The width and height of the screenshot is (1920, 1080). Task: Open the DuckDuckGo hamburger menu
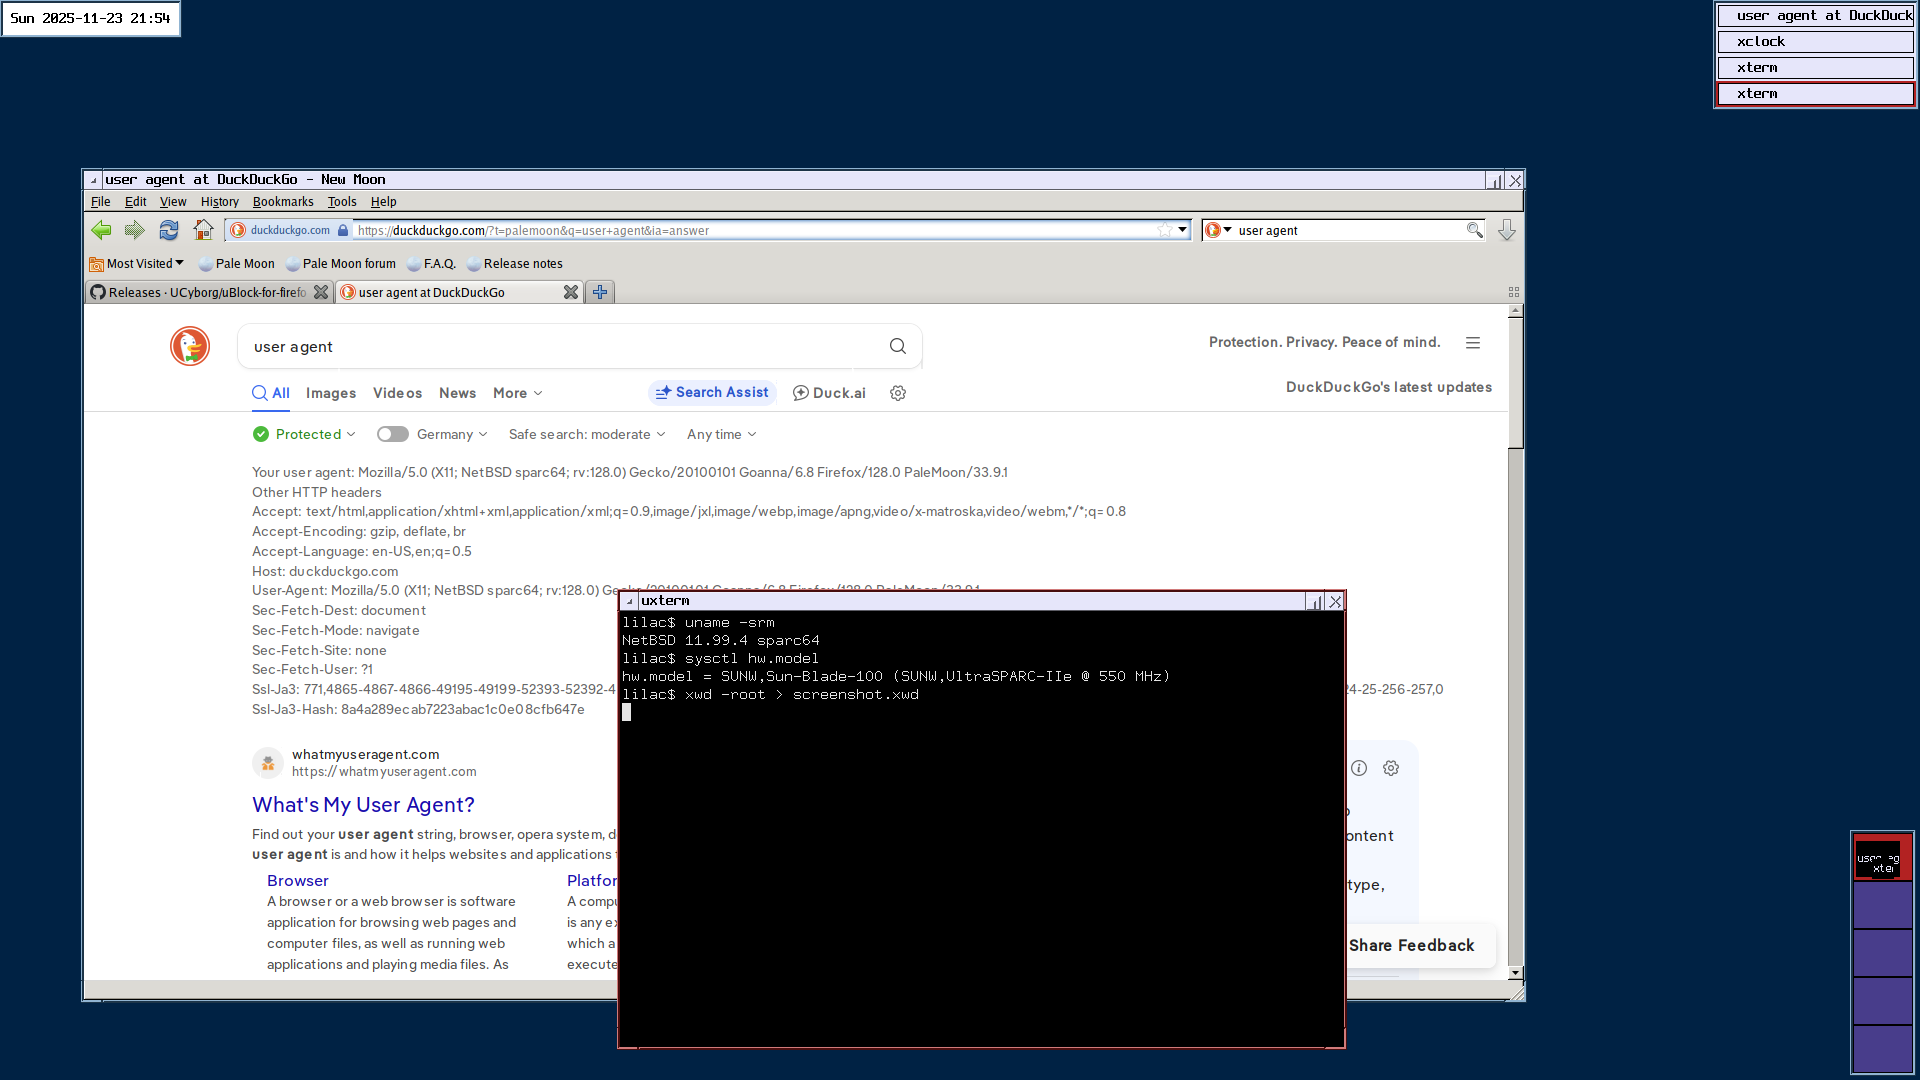(x=1473, y=342)
